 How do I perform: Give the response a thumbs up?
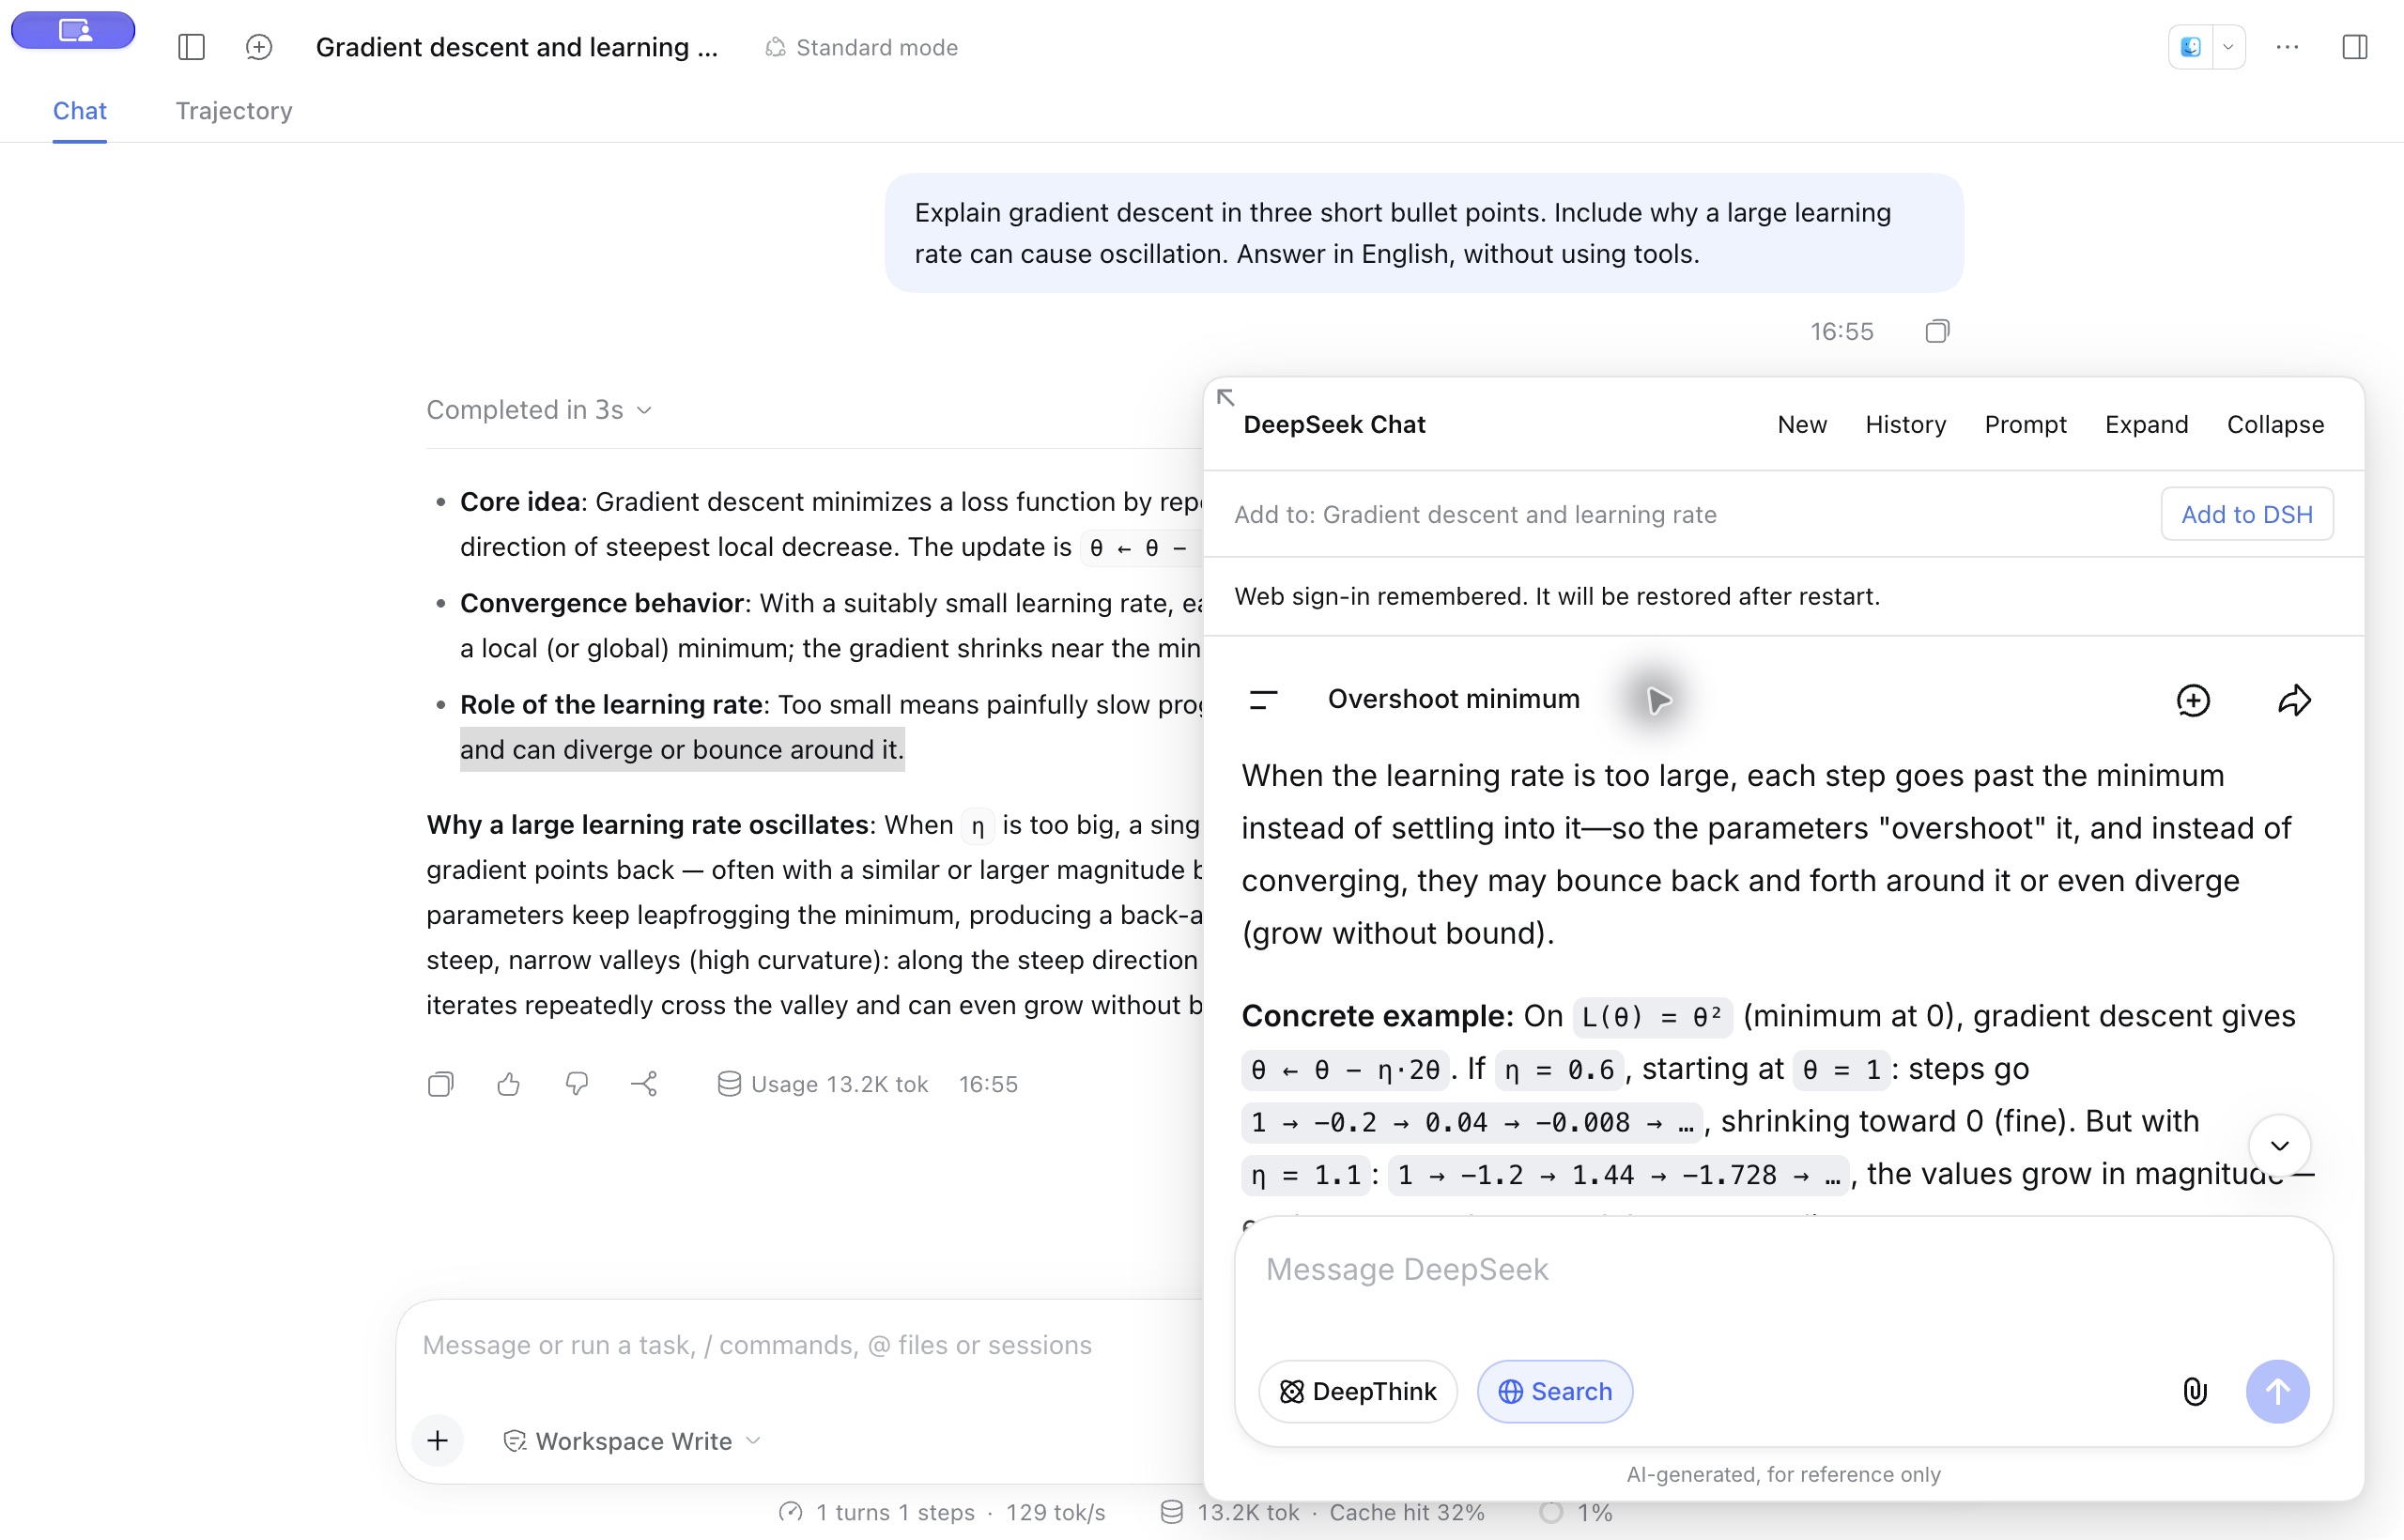coord(508,1084)
